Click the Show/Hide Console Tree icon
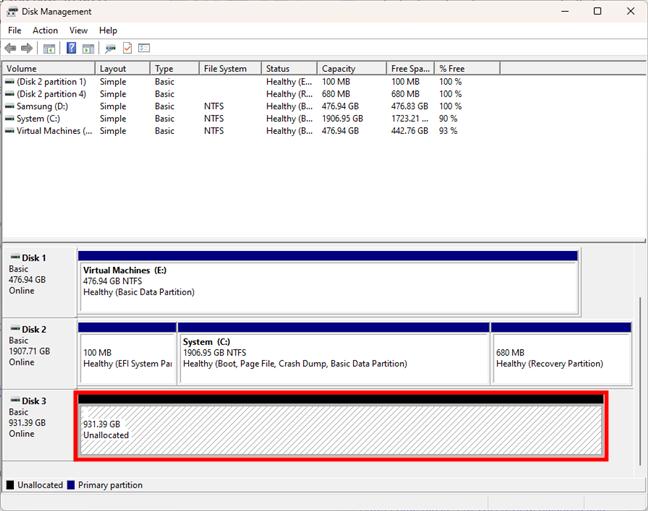 [49, 48]
